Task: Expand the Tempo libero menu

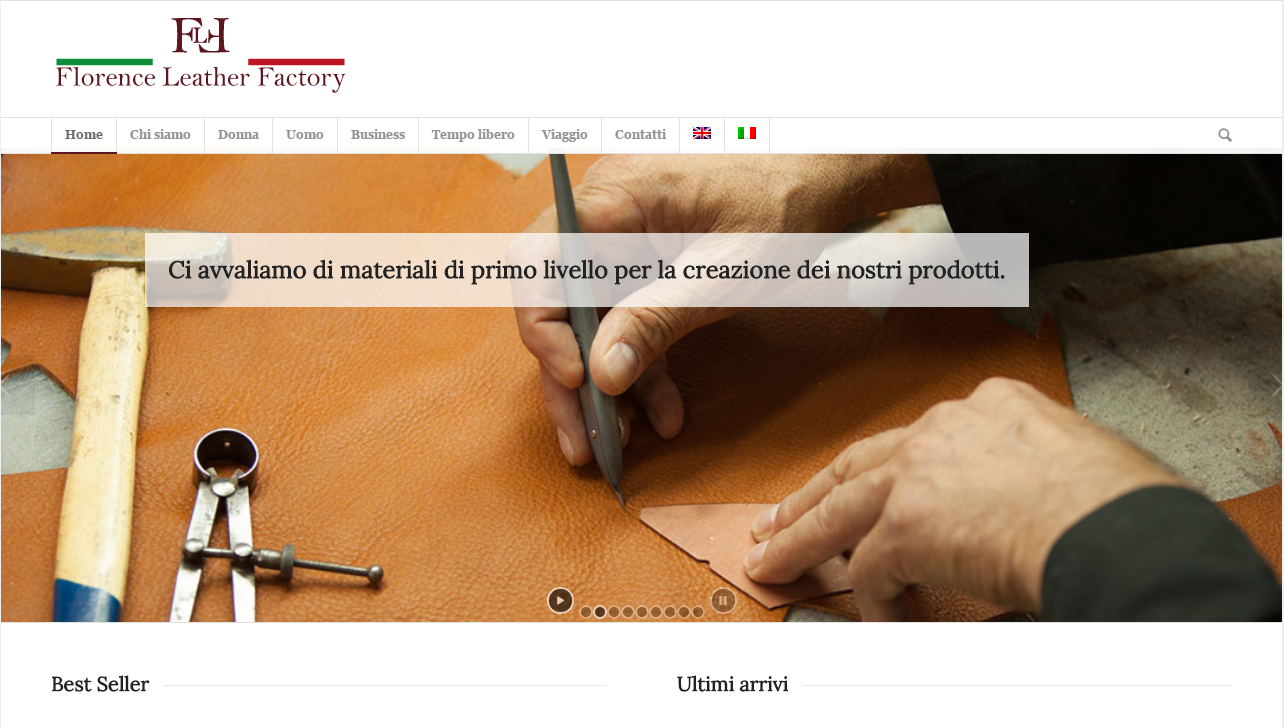Action: [473, 135]
